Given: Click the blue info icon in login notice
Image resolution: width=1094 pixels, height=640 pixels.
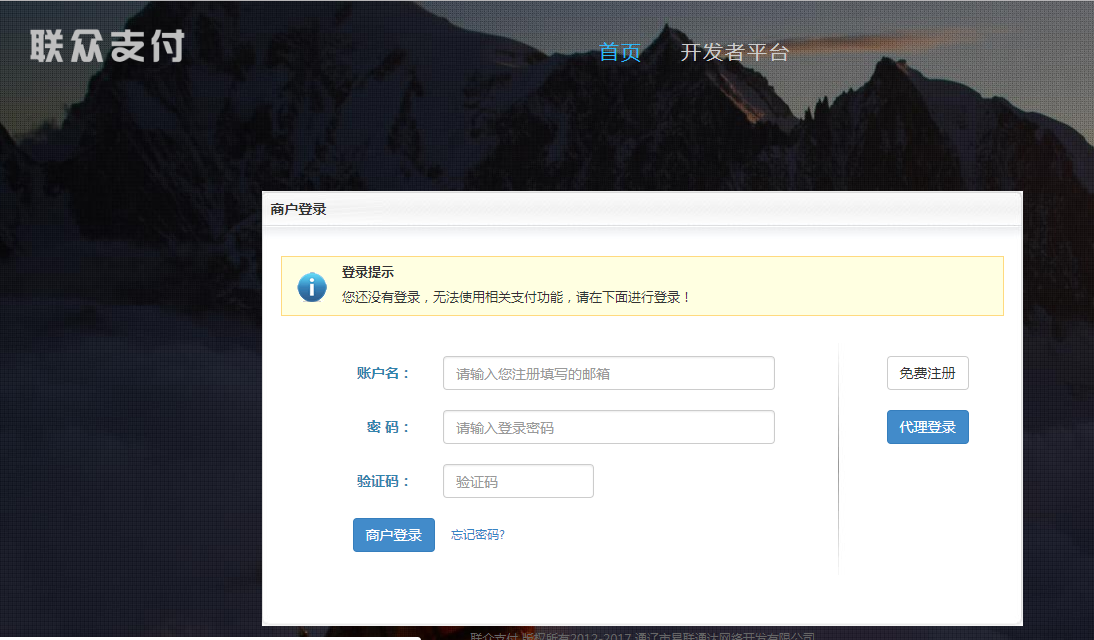Looking at the screenshot, I should point(312,286).
